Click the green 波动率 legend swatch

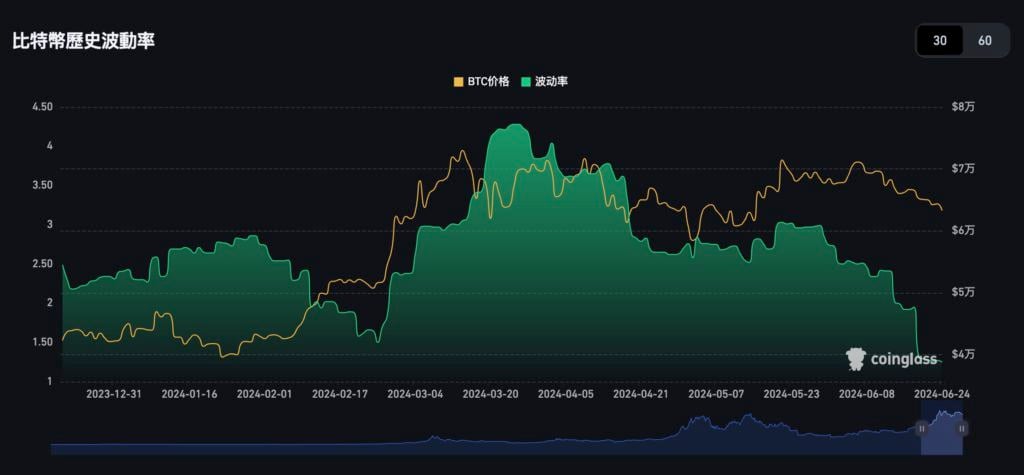525,82
